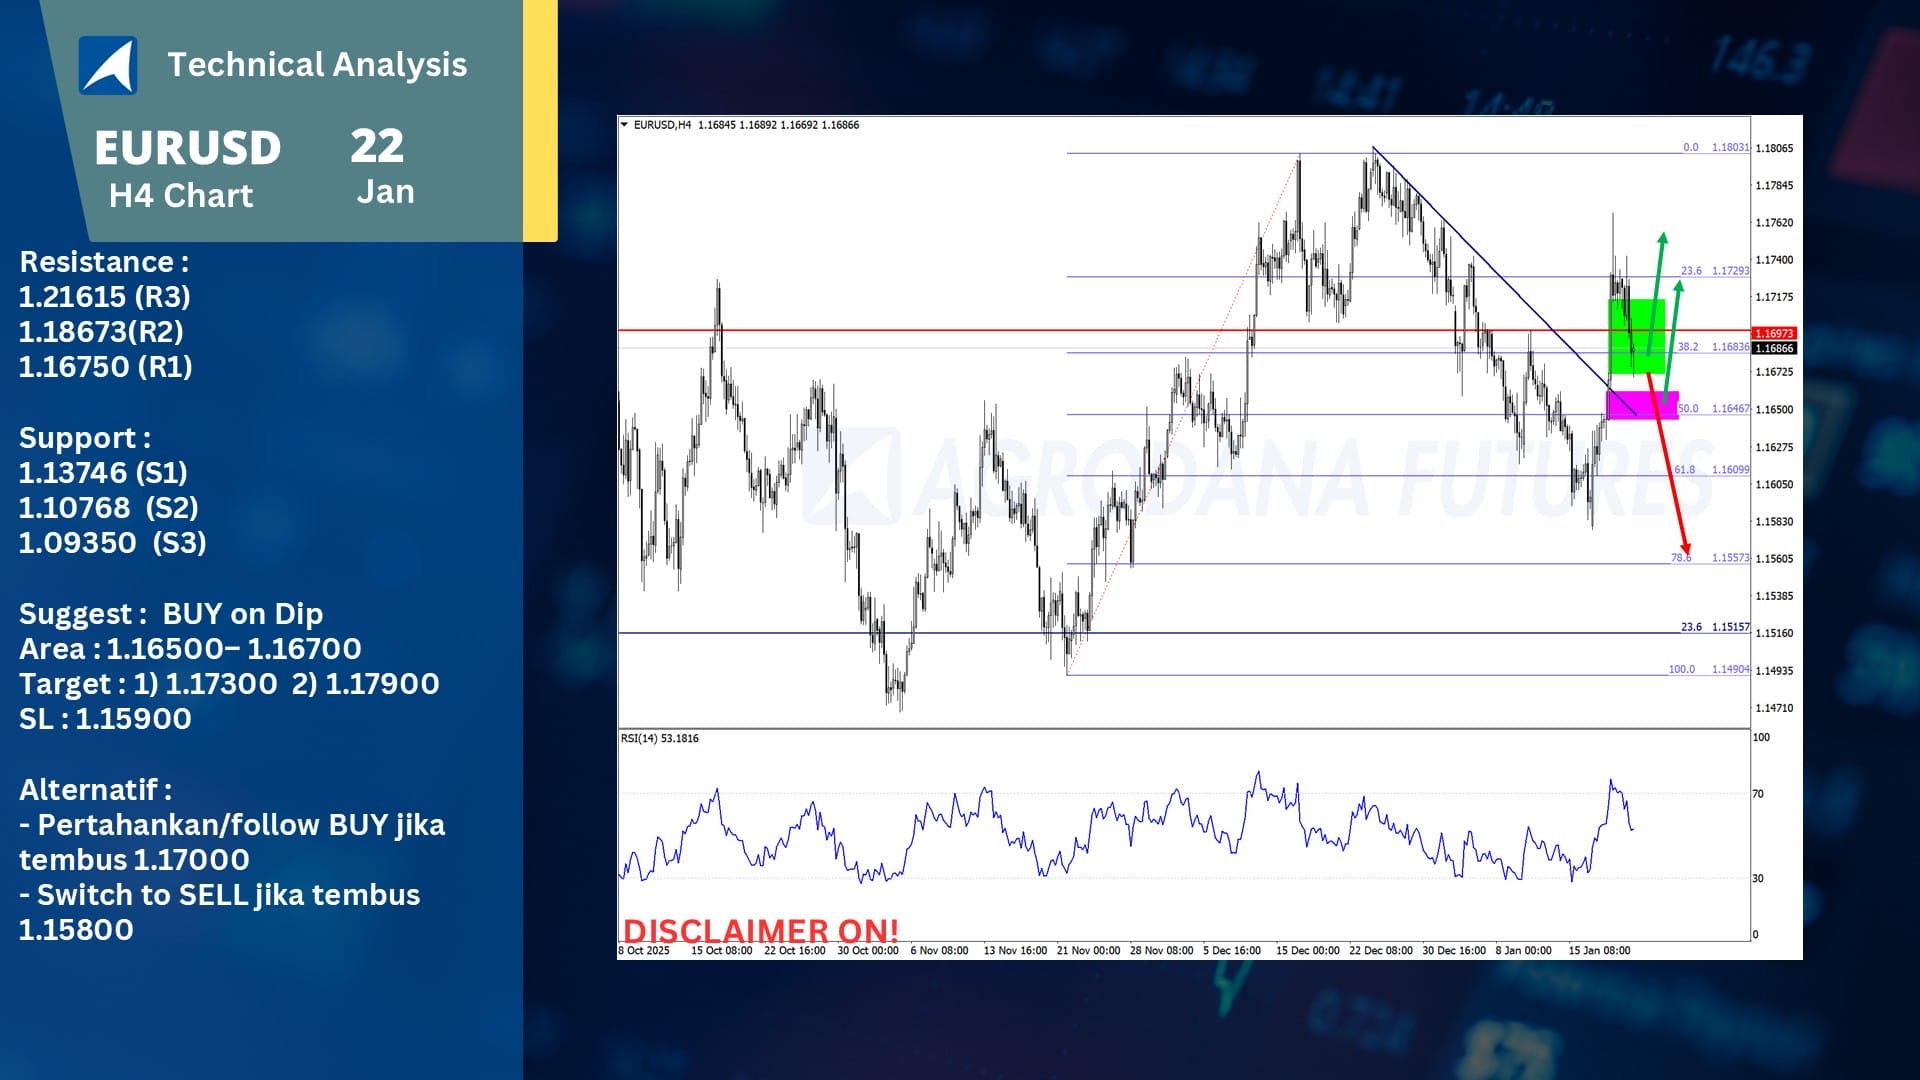This screenshot has height=1080, width=1920.
Task: Select the 61.8 Fibonacci level label
Action: click(x=1685, y=470)
